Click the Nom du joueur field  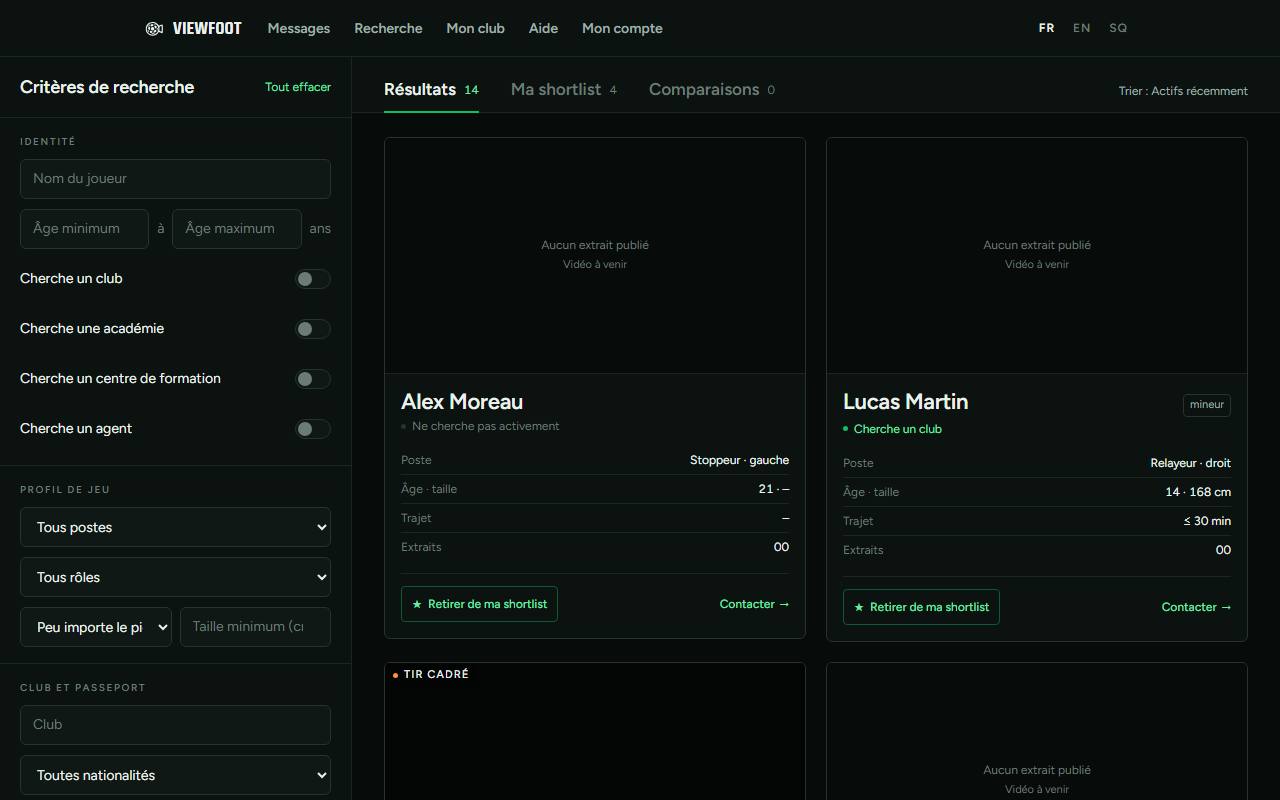click(x=175, y=179)
